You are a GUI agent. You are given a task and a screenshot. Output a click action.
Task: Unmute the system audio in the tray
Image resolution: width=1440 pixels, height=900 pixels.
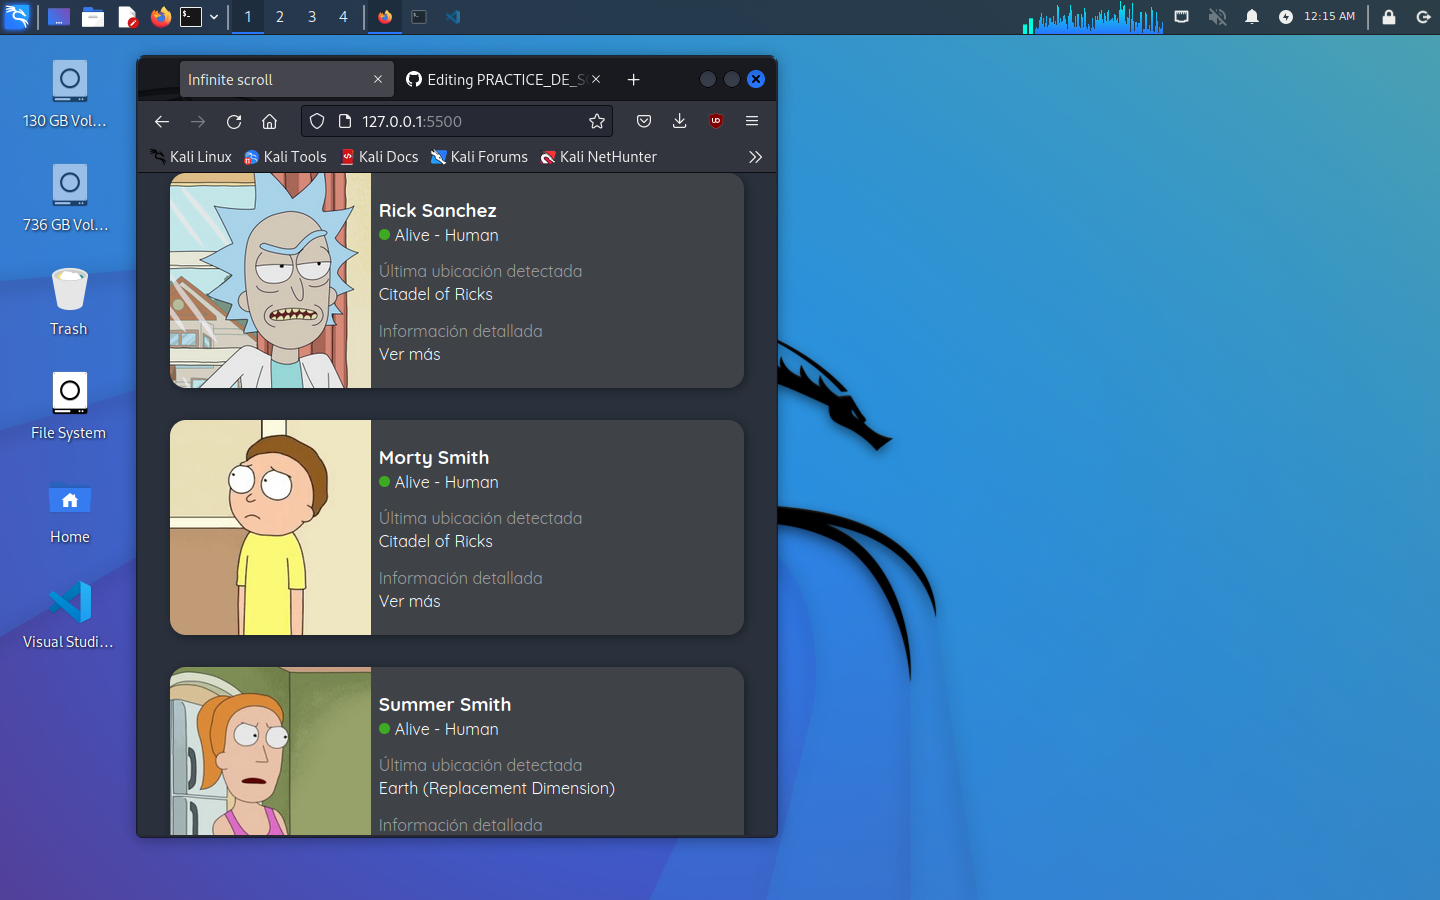1217,16
